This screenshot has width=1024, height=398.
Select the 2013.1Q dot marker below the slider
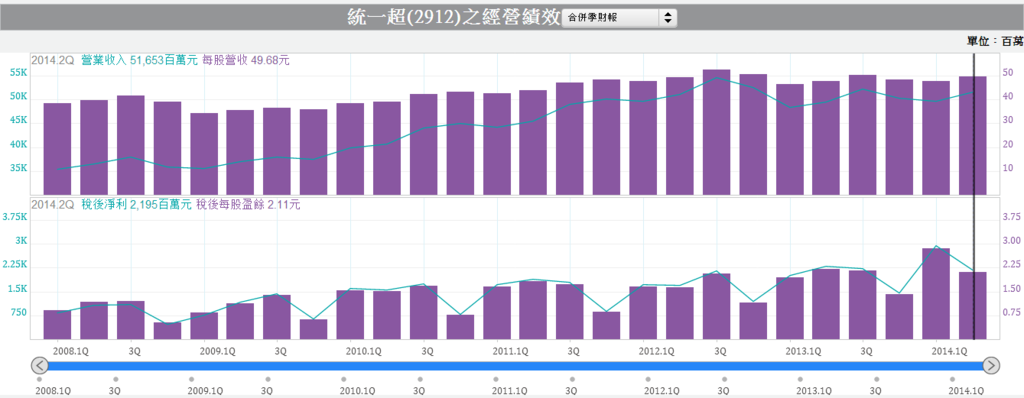(800, 379)
